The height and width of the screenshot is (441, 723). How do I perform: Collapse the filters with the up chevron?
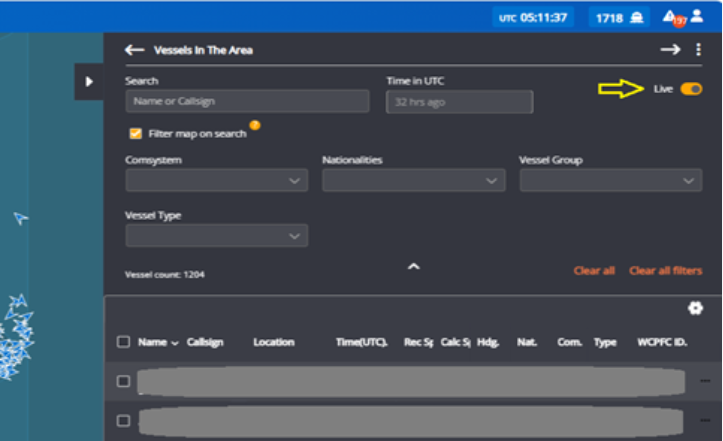[x=414, y=267]
